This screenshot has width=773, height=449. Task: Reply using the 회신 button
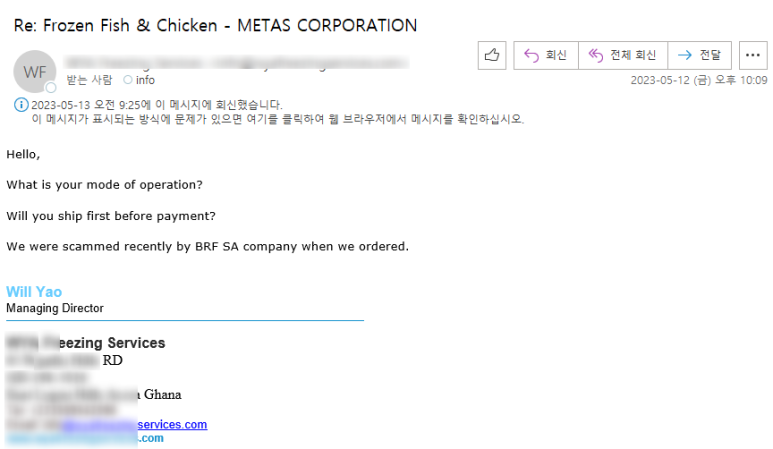click(546, 55)
